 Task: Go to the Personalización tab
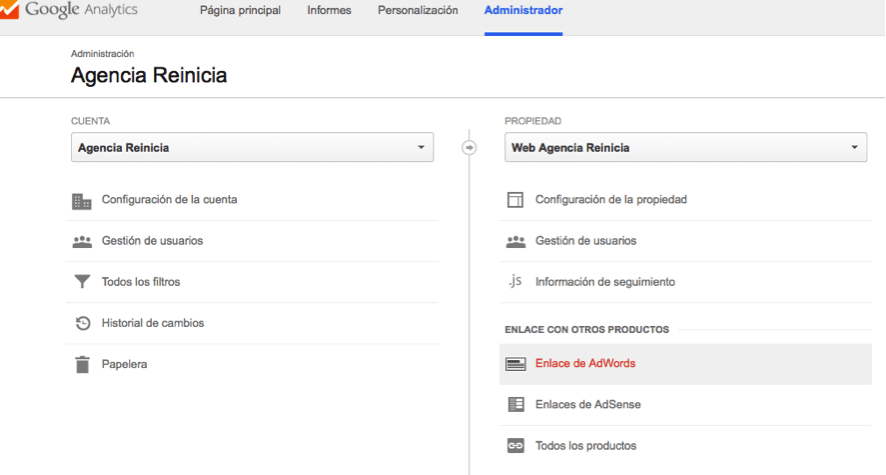pyautogui.click(x=418, y=10)
